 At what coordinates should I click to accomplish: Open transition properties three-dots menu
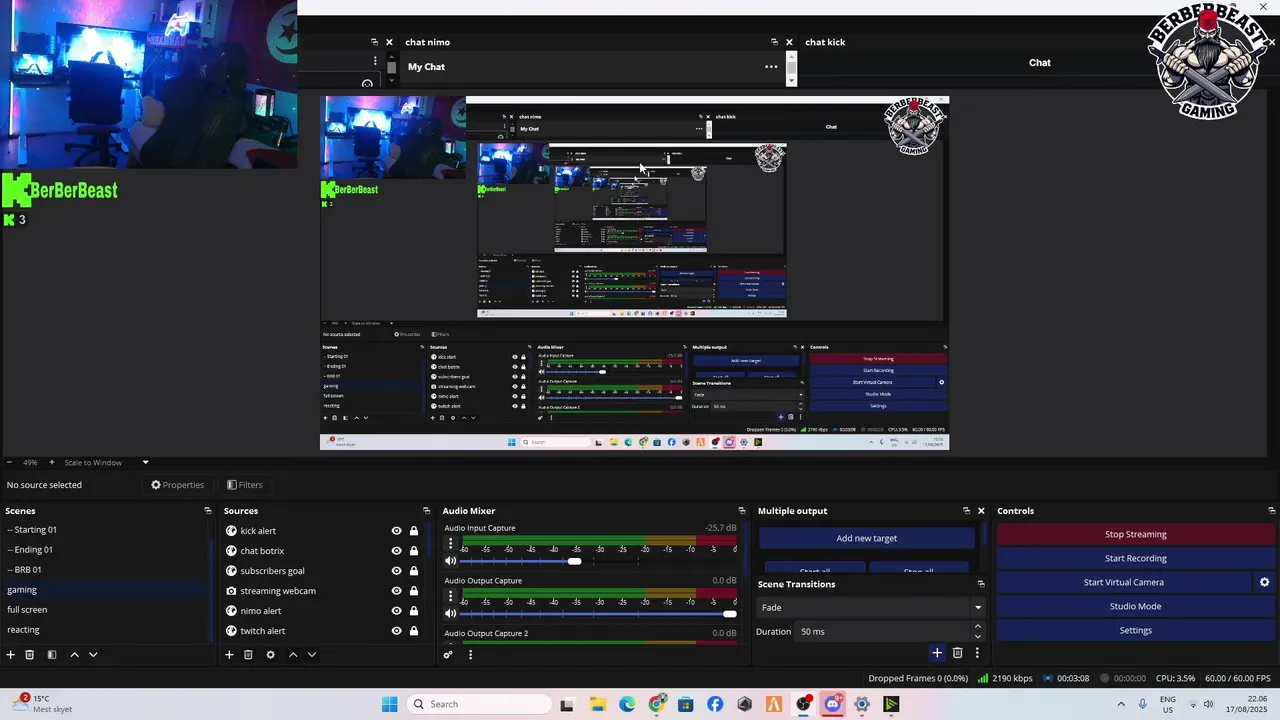[x=977, y=653]
